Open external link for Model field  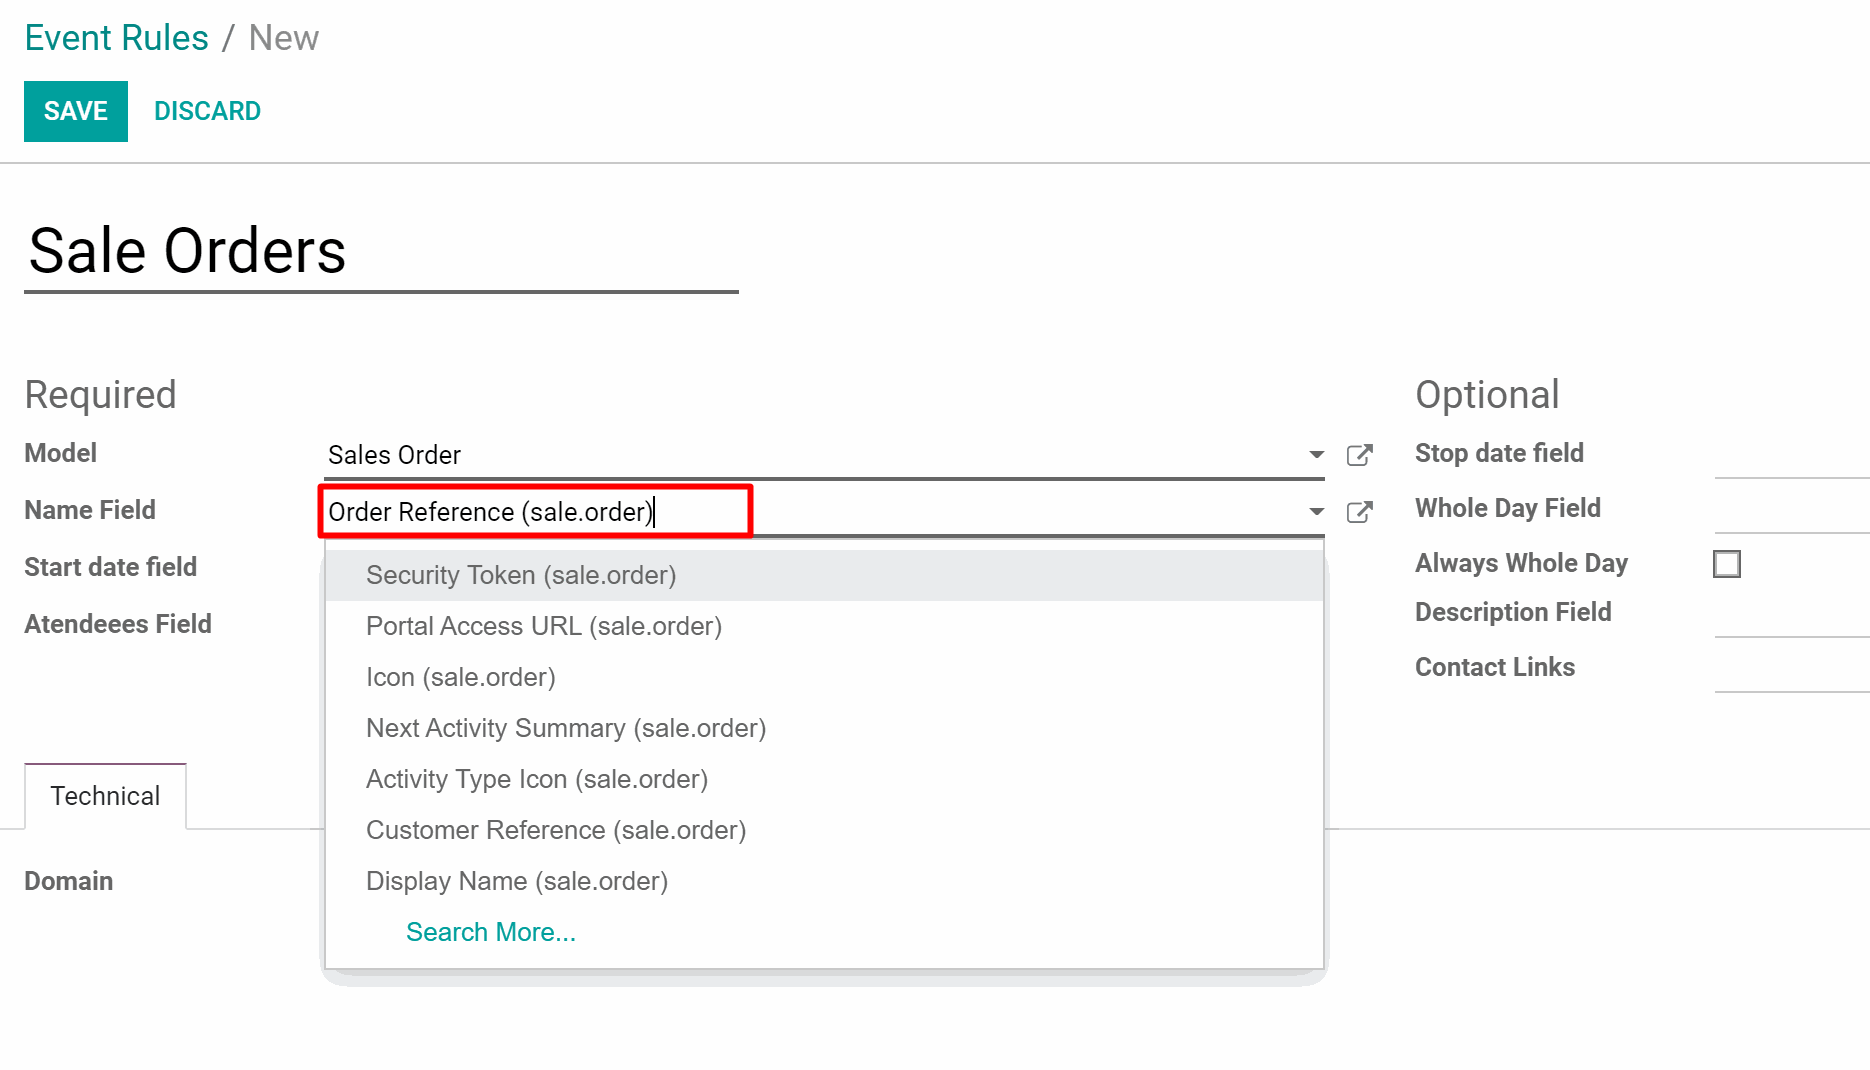point(1359,455)
